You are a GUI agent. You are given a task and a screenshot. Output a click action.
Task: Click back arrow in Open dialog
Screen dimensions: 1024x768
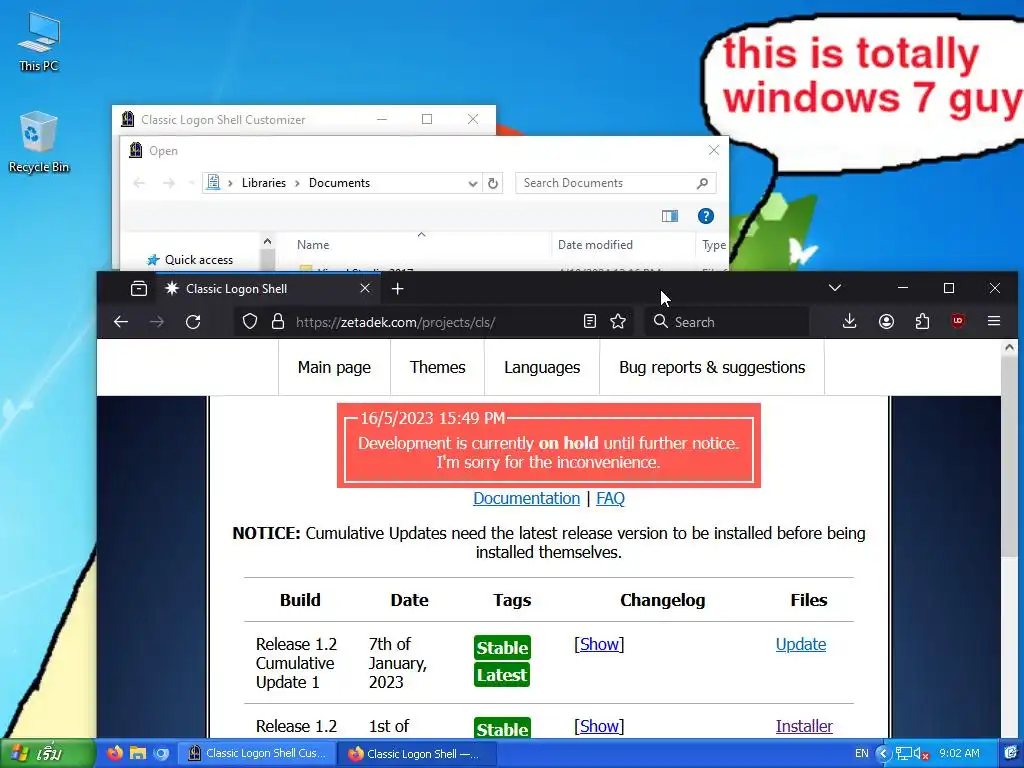tap(139, 183)
